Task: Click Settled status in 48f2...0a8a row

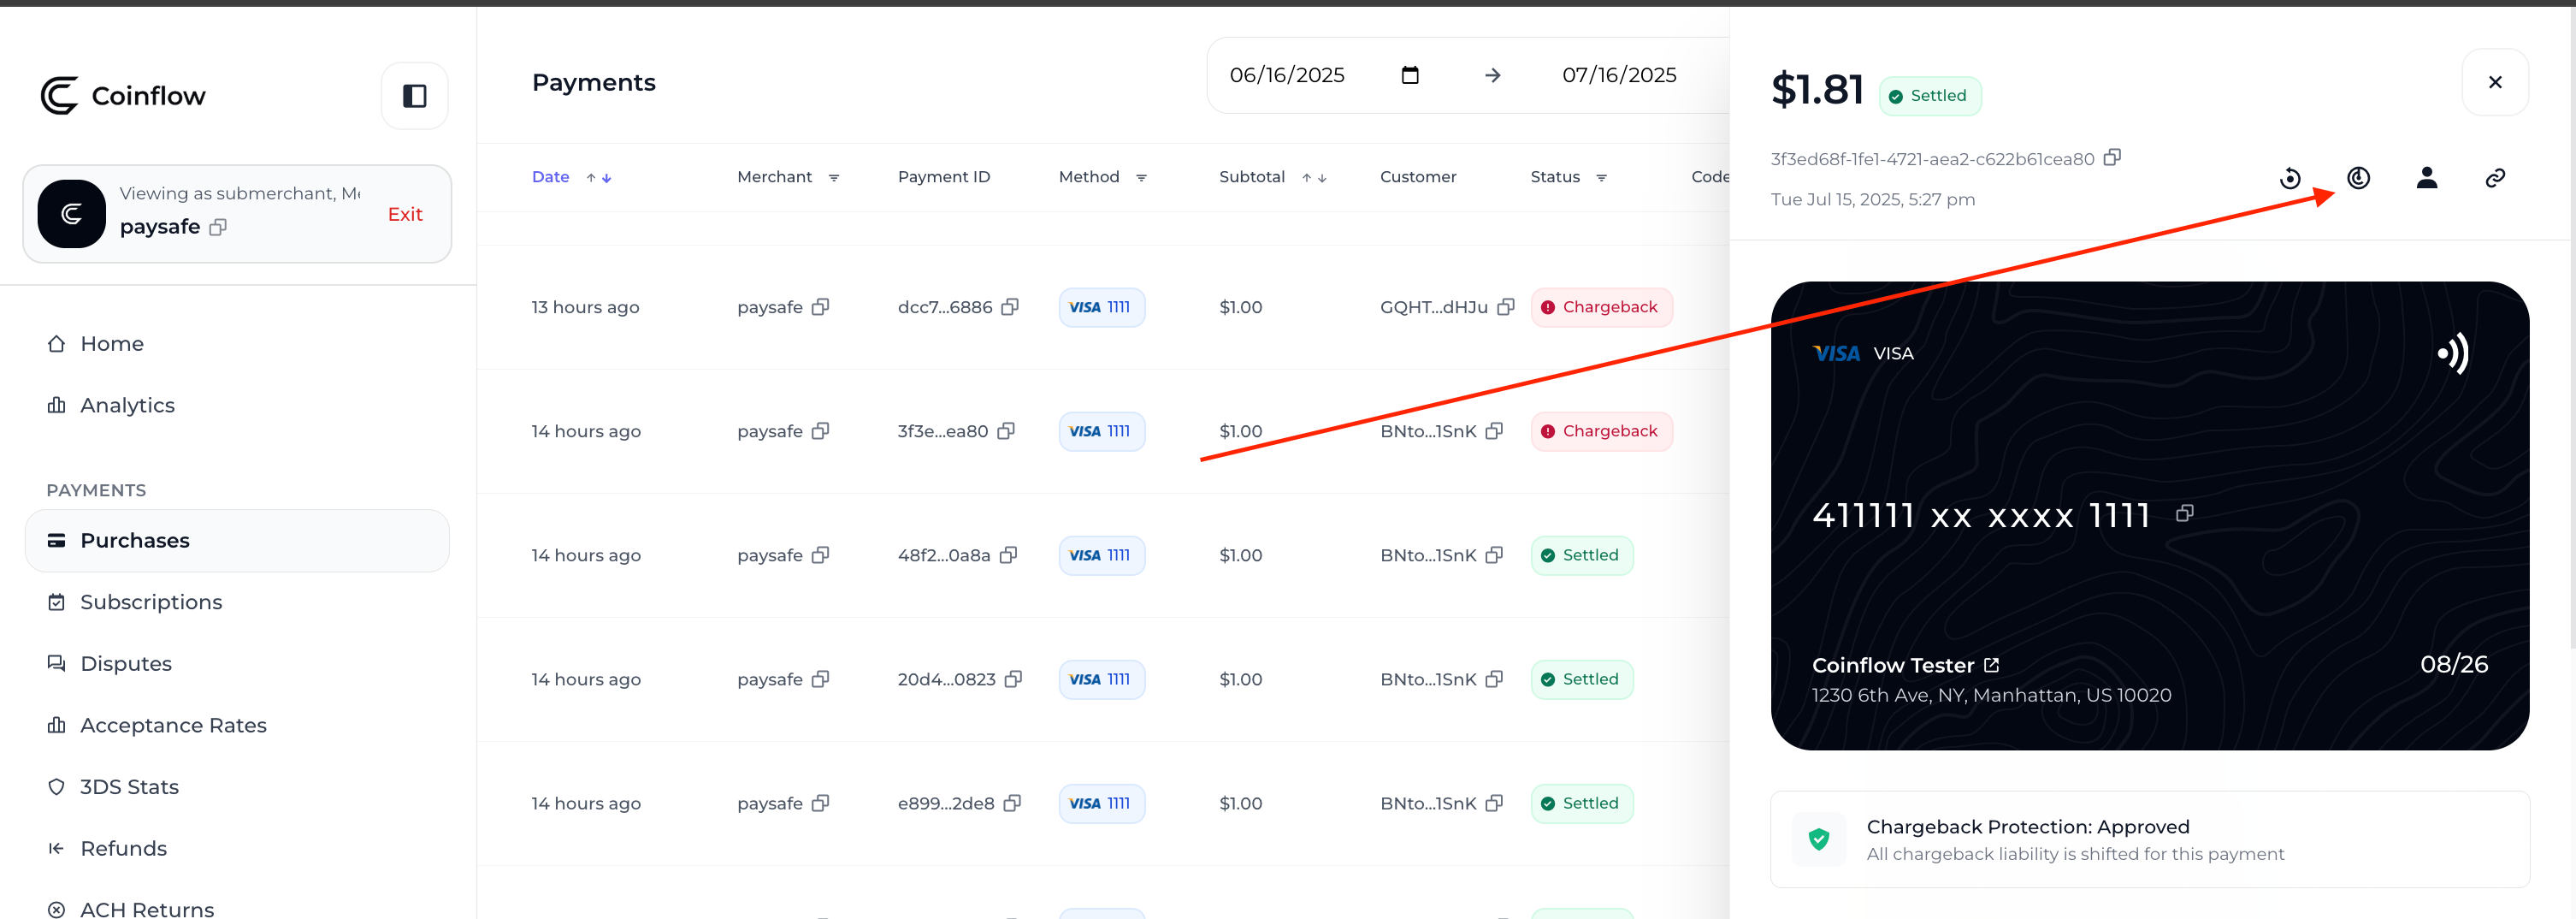Action: tap(1581, 555)
